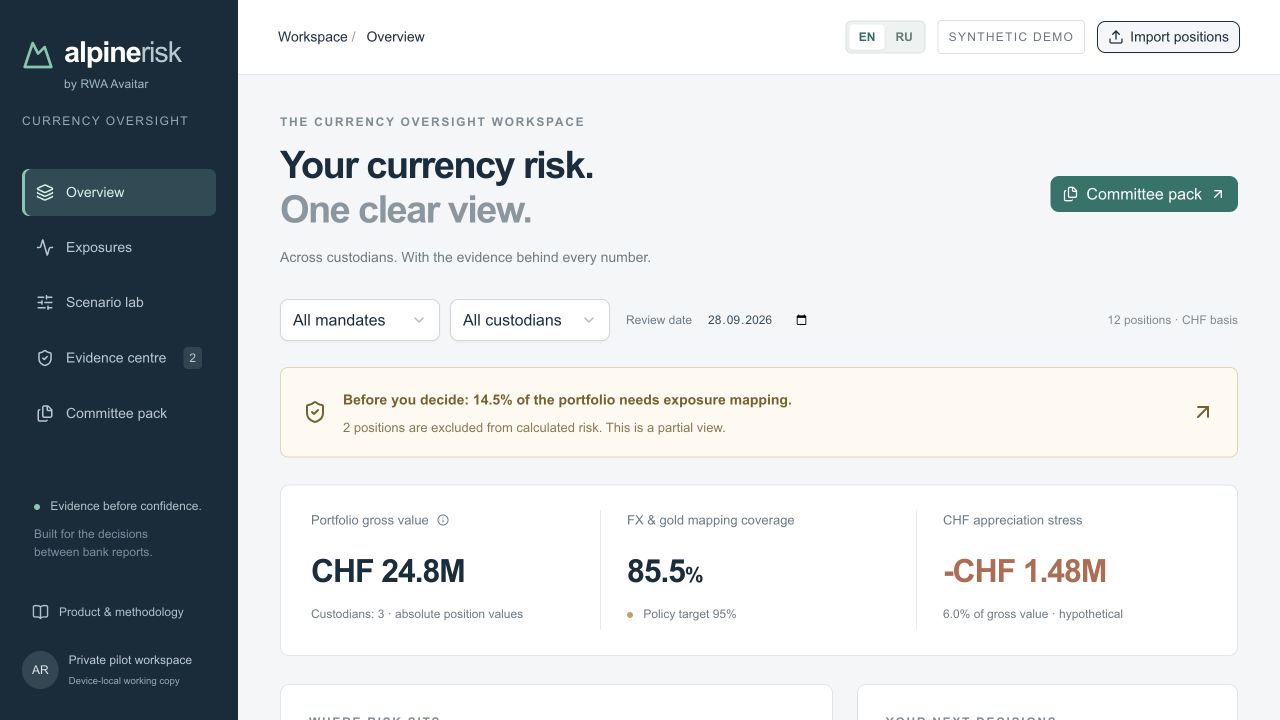Image resolution: width=1280 pixels, height=720 pixels.
Task: Click the Exposures pulse icon
Action: 45,247
